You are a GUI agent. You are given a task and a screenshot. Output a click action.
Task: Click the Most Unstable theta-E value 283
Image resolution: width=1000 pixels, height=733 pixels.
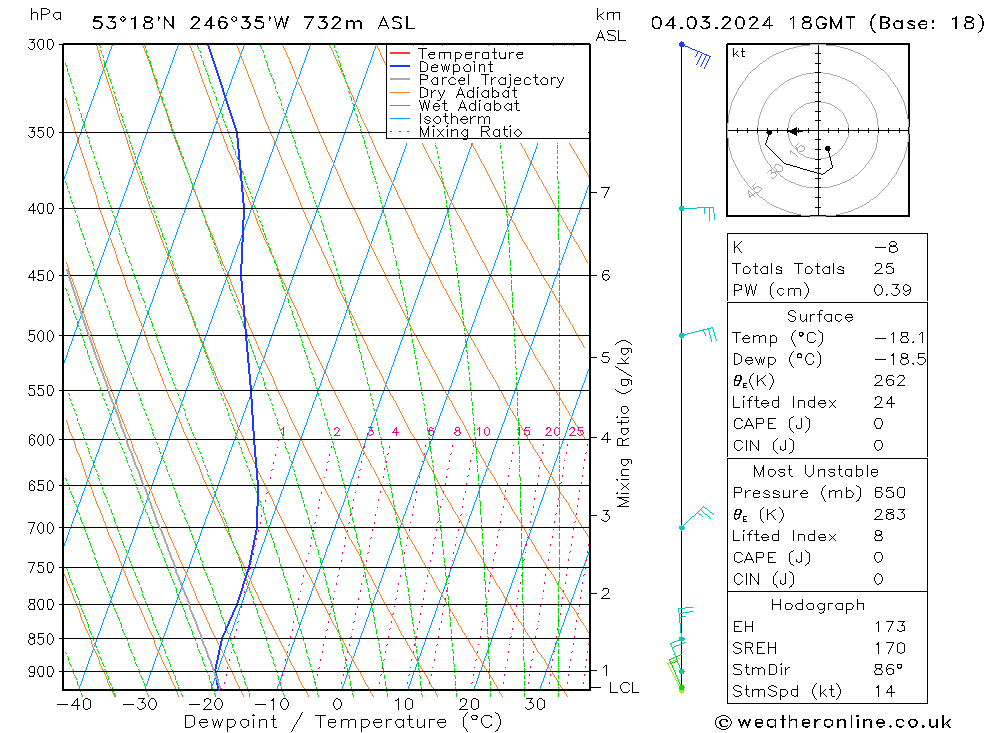pos(890,514)
